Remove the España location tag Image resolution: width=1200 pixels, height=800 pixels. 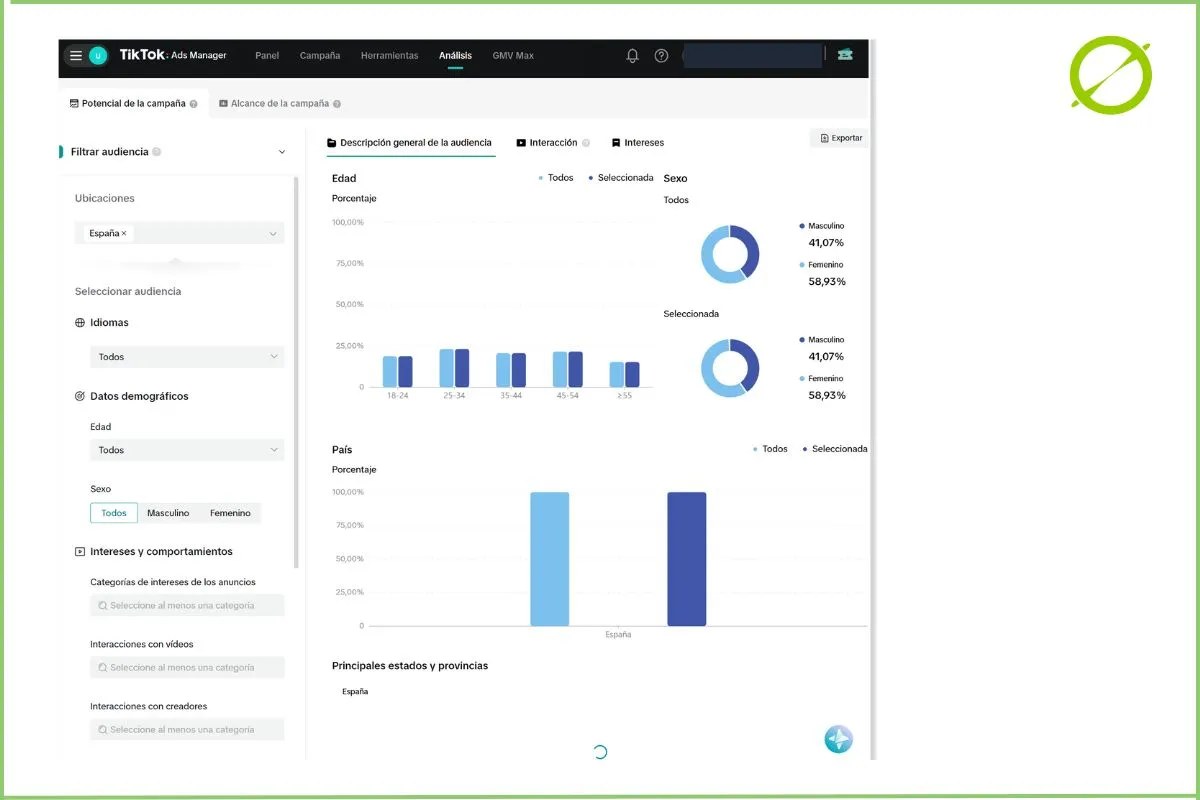124,233
